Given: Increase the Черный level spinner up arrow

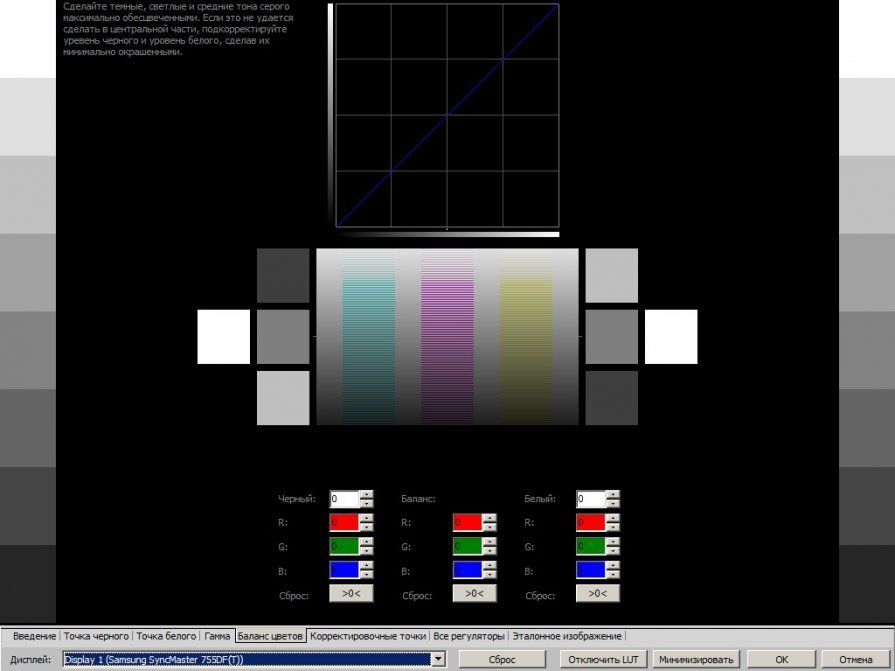Looking at the screenshot, I should 366,495.
